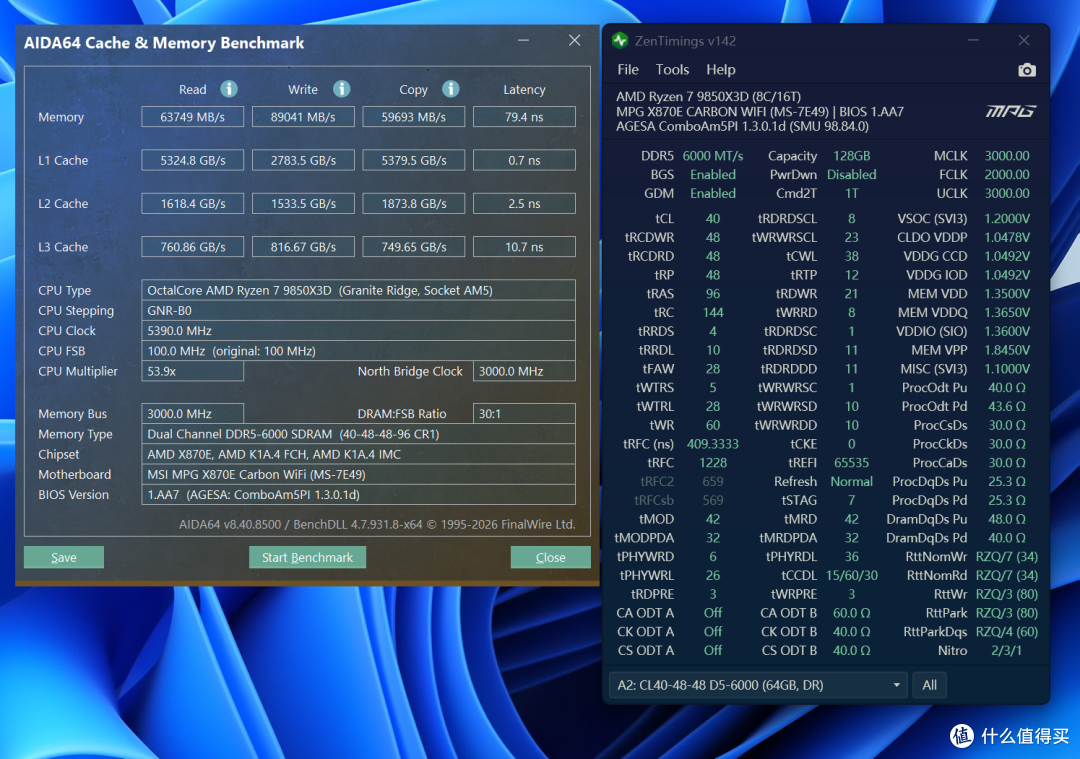The width and height of the screenshot is (1080, 759).
Task: Expand the A2 memory module dropdown
Action: pyautogui.click(x=758, y=685)
